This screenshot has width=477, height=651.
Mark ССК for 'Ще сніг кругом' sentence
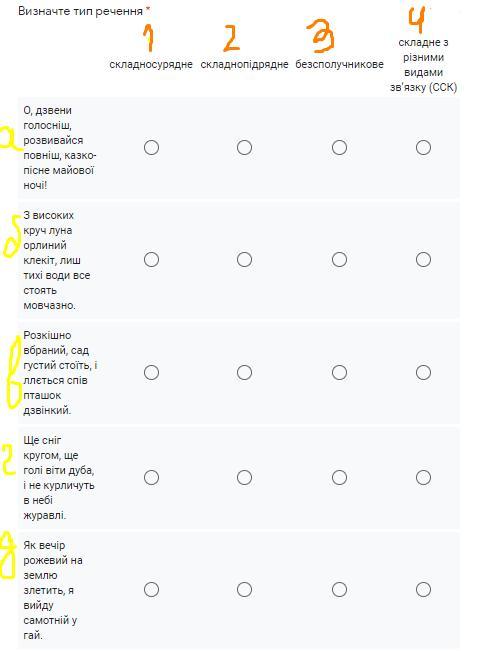coord(423,477)
